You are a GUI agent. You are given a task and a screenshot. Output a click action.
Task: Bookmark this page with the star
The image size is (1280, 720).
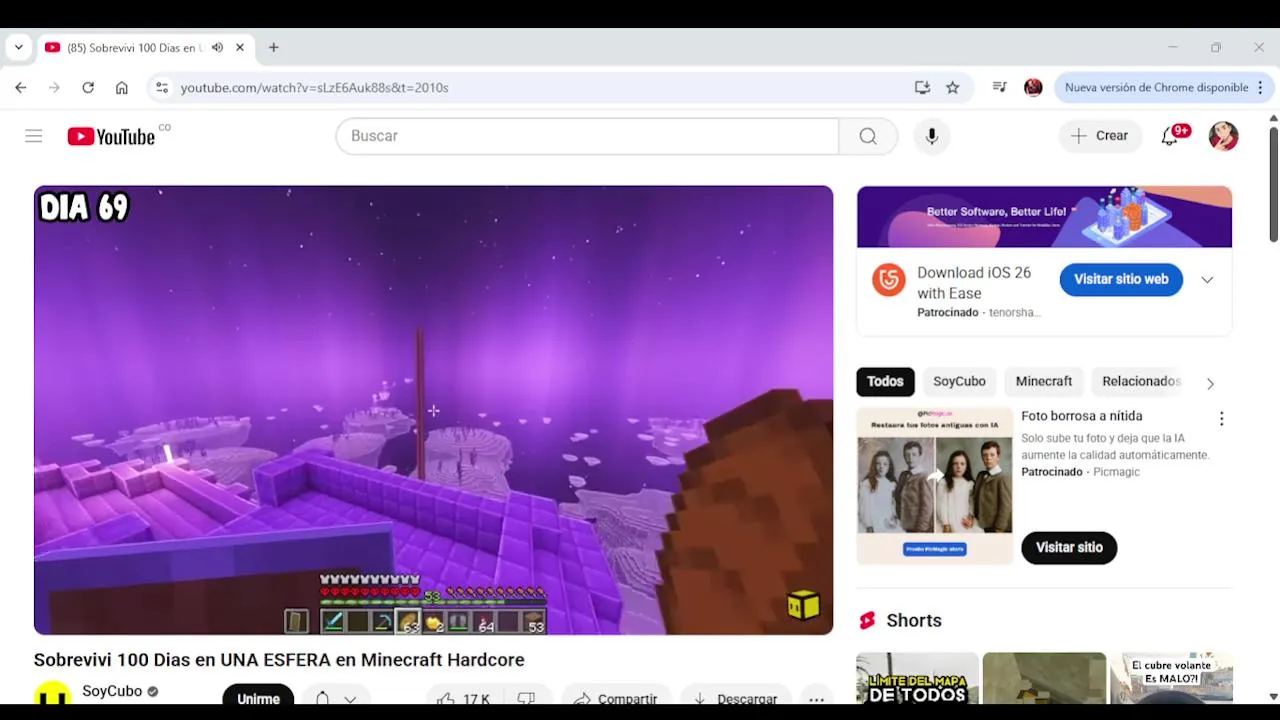click(953, 88)
